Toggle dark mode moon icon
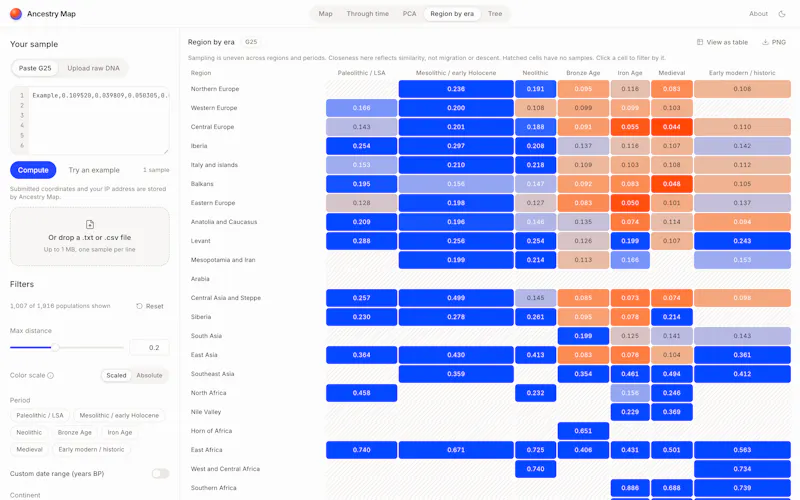 coord(782,14)
